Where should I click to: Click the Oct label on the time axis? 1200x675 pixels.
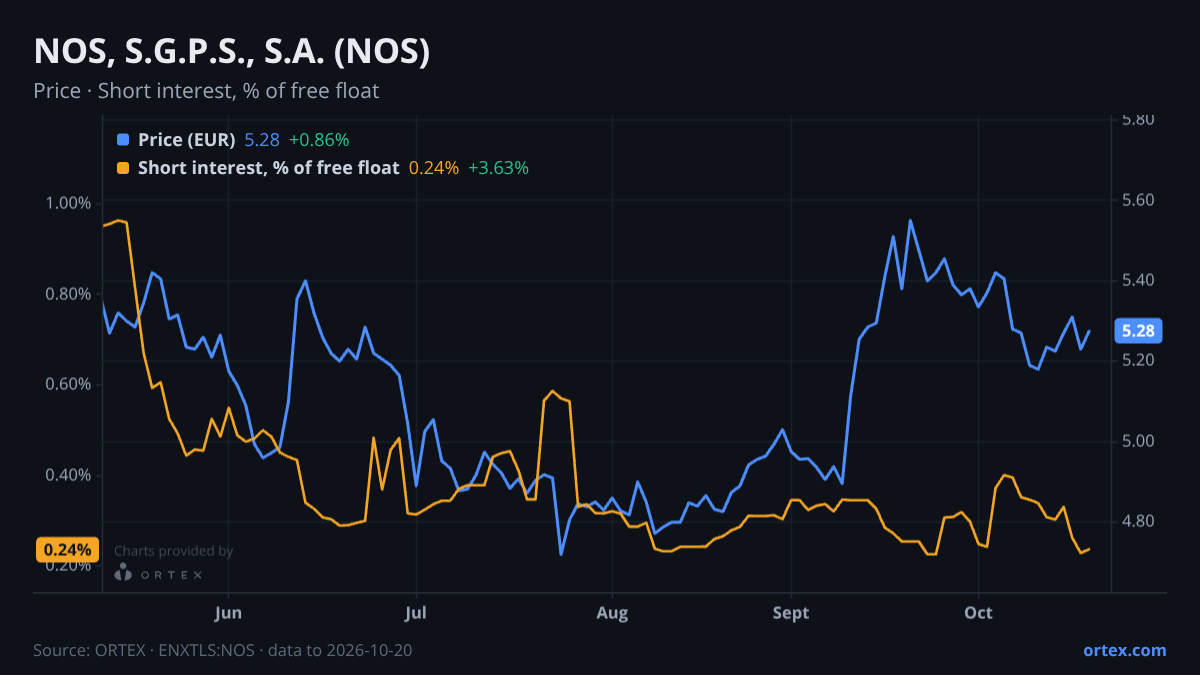pos(978,612)
